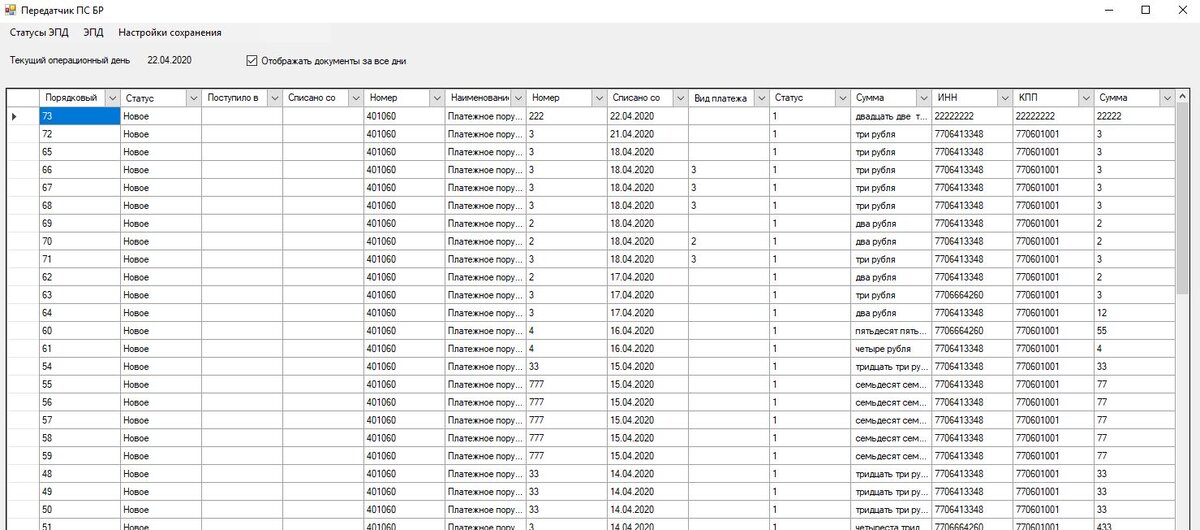Select the Порядковый cell 73
Image resolution: width=1200 pixels, height=530 pixels.
point(79,116)
